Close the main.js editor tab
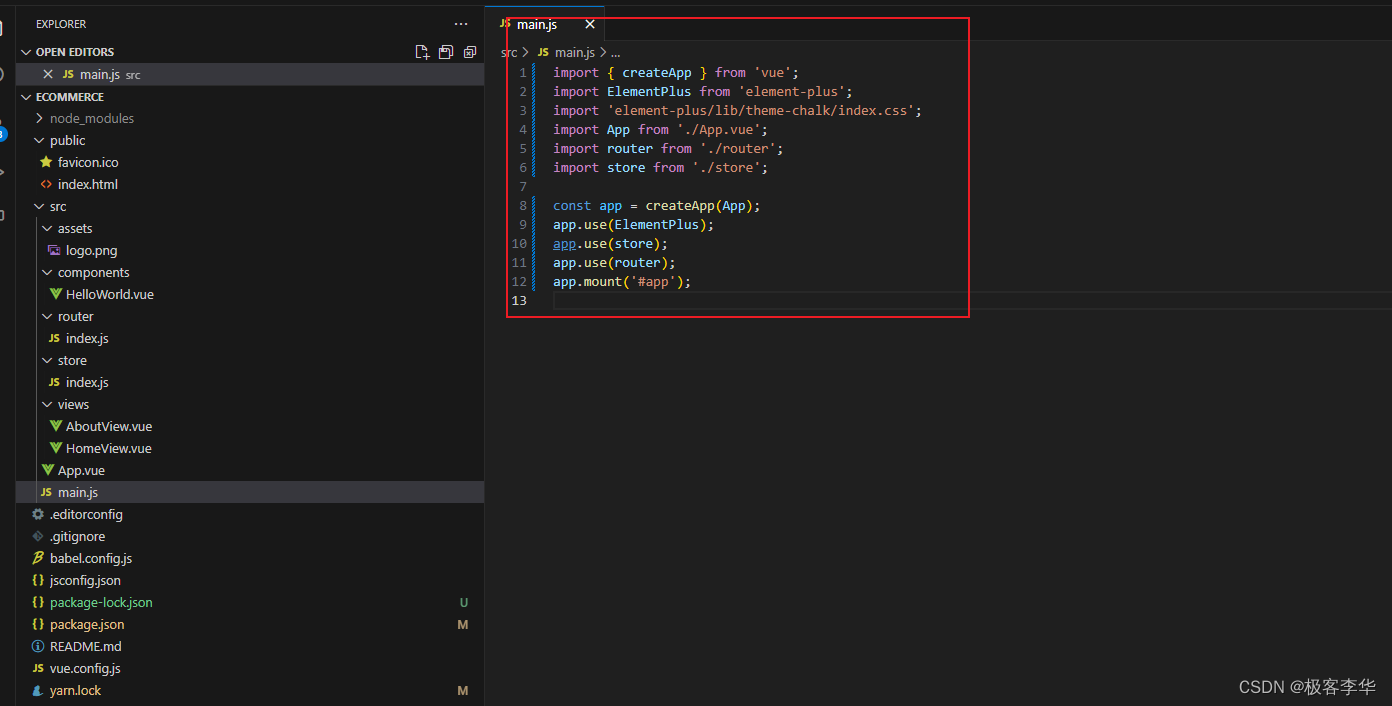The width and height of the screenshot is (1392, 706). click(590, 24)
